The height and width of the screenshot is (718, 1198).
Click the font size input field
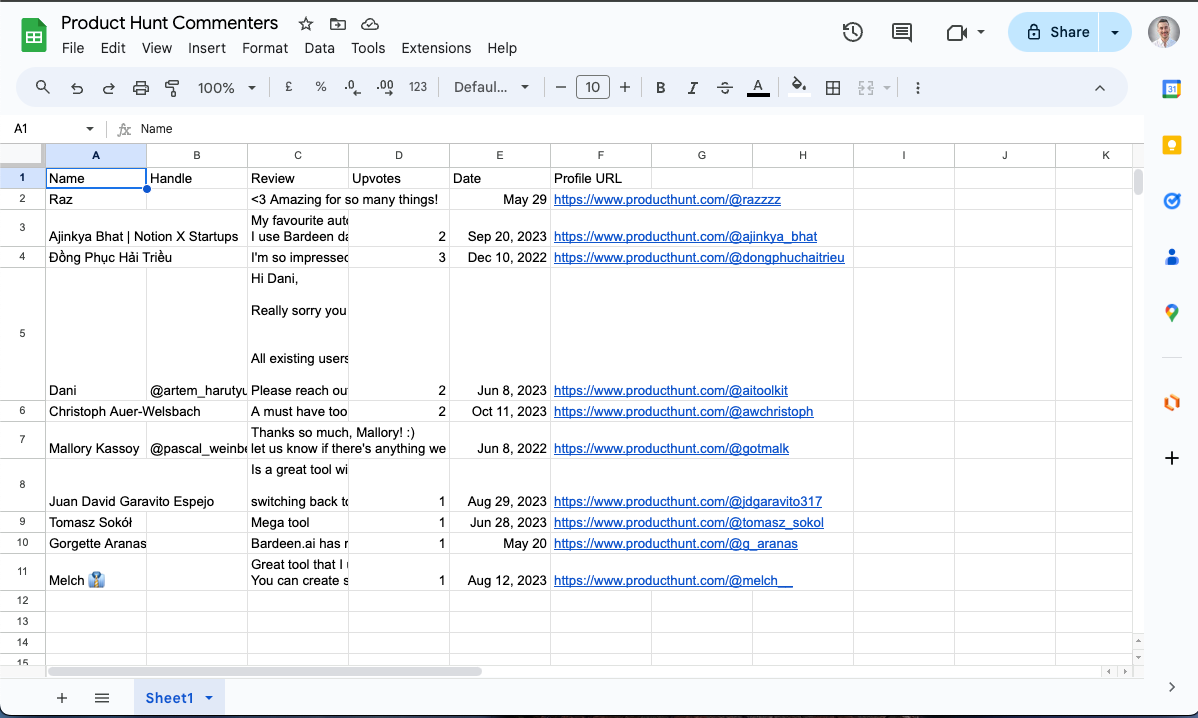[593, 87]
